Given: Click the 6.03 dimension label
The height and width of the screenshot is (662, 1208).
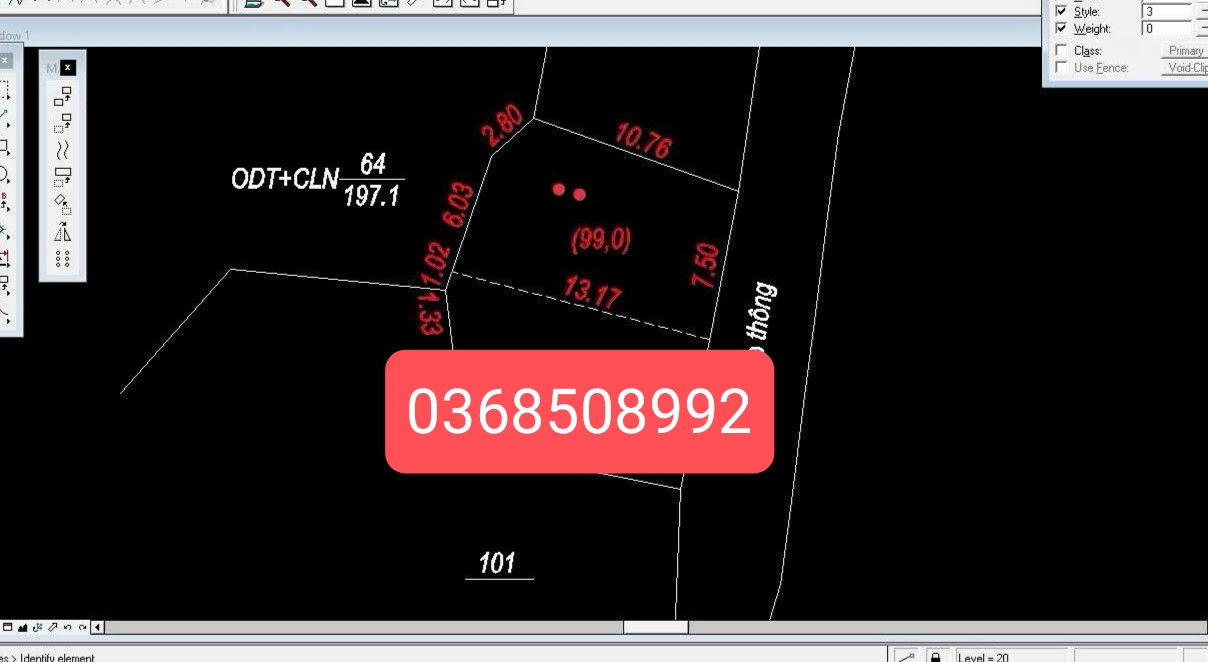Looking at the screenshot, I should click(457, 205).
